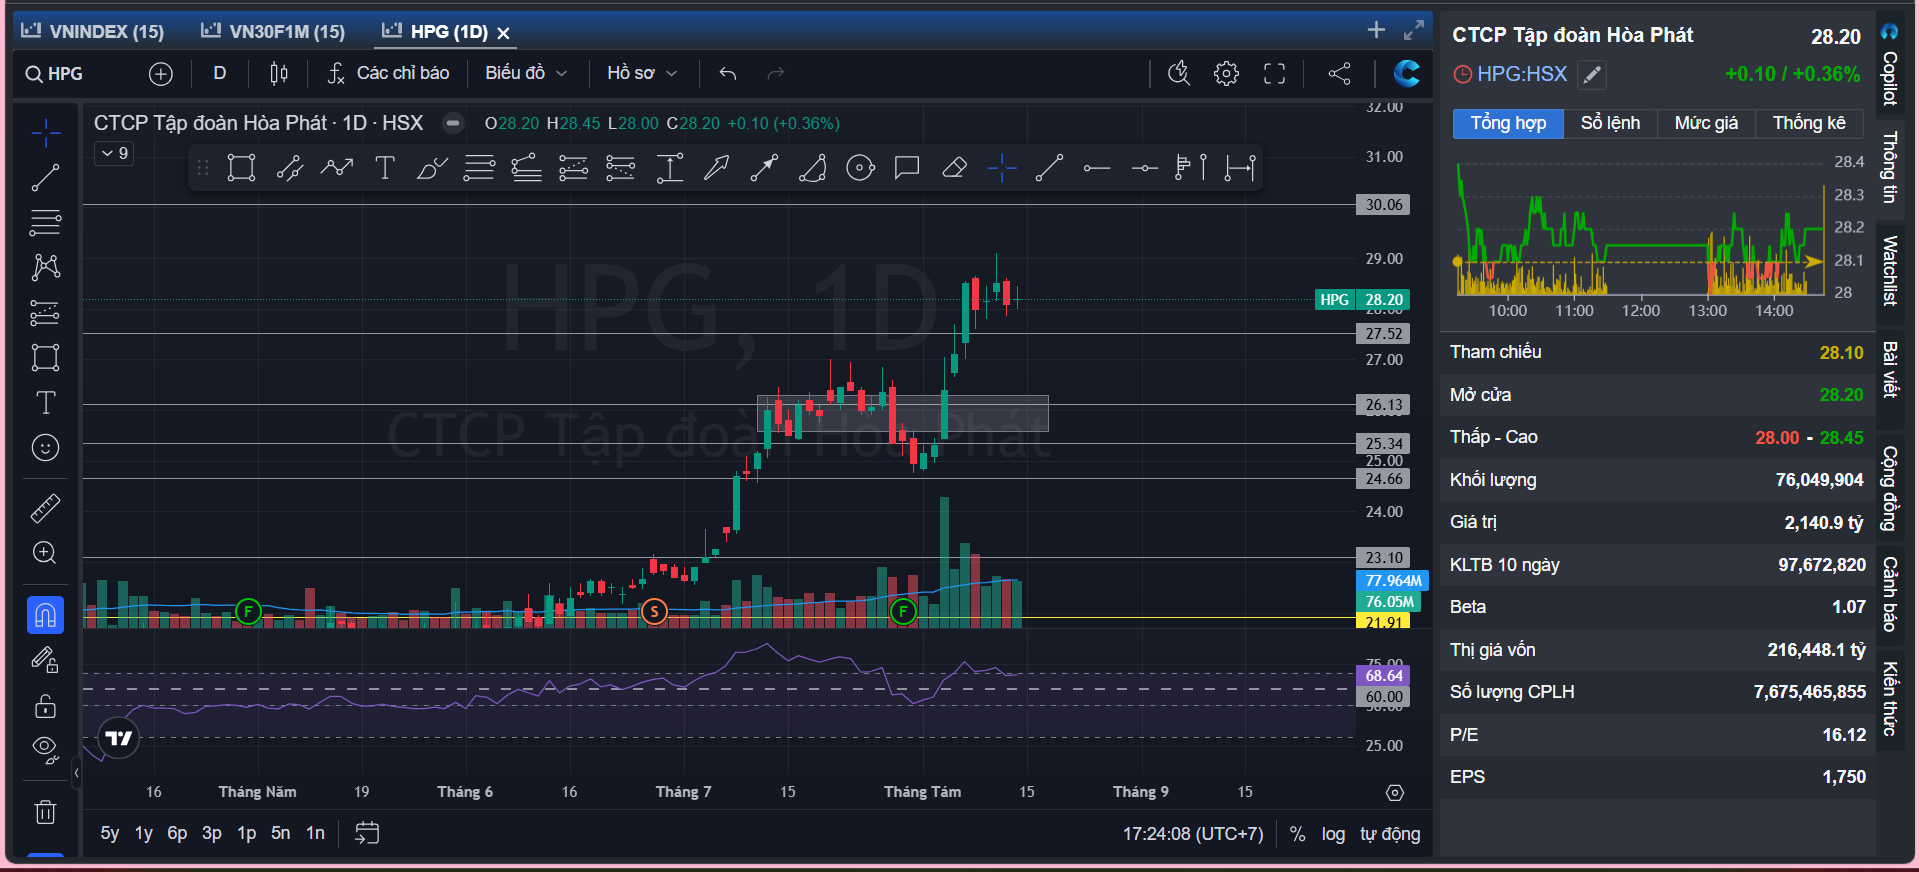Open the emoji icons tool in left sidebar
The image size is (1919, 872).
[45, 448]
